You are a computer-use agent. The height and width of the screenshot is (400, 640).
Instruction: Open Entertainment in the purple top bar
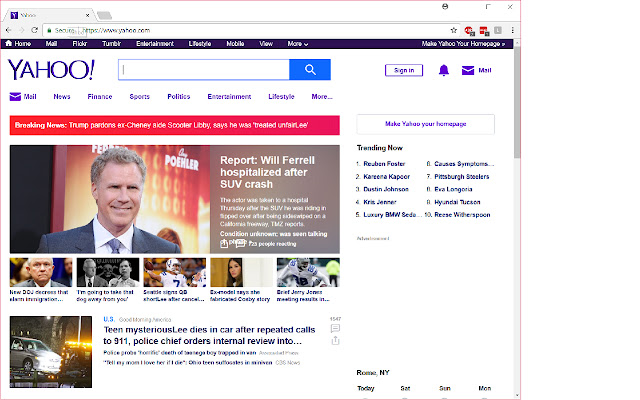click(x=155, y=44)
